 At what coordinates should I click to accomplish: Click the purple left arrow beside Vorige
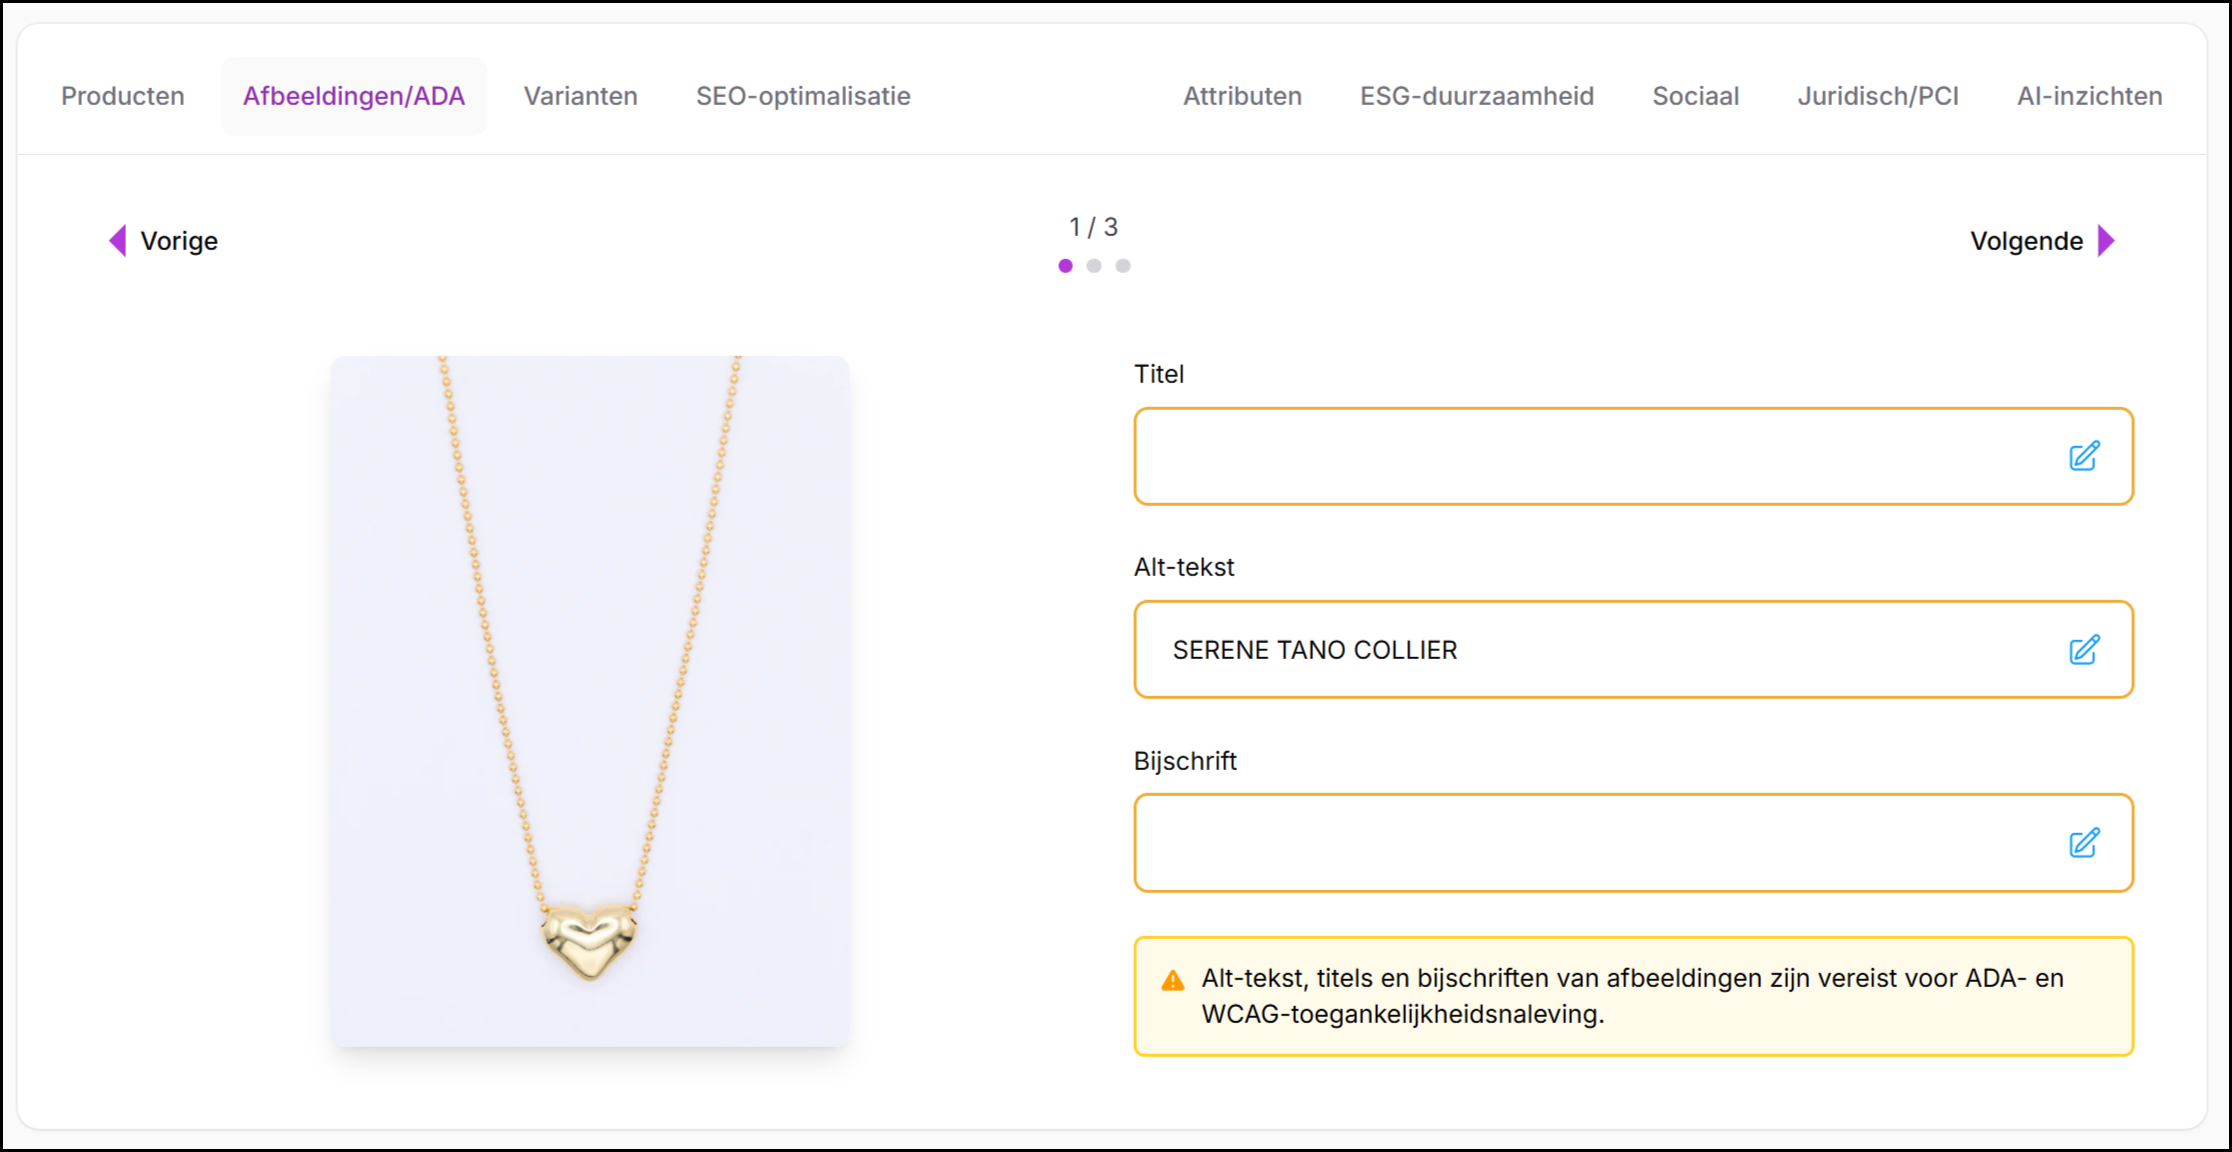(x=118, y=241)
